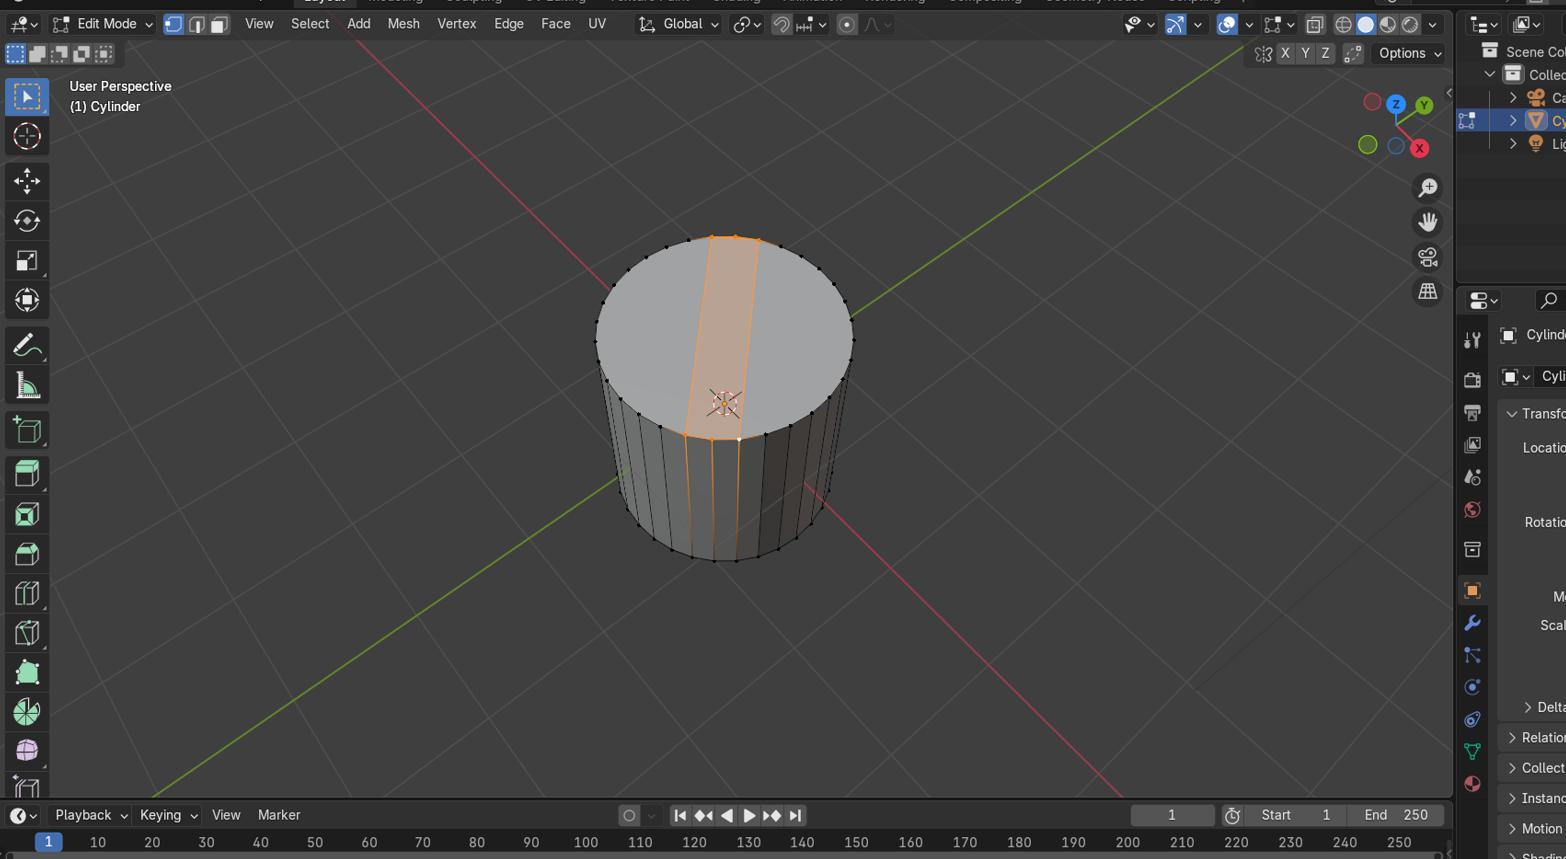Enable edge select mode
1566x859 pixels.
[197, 24]
